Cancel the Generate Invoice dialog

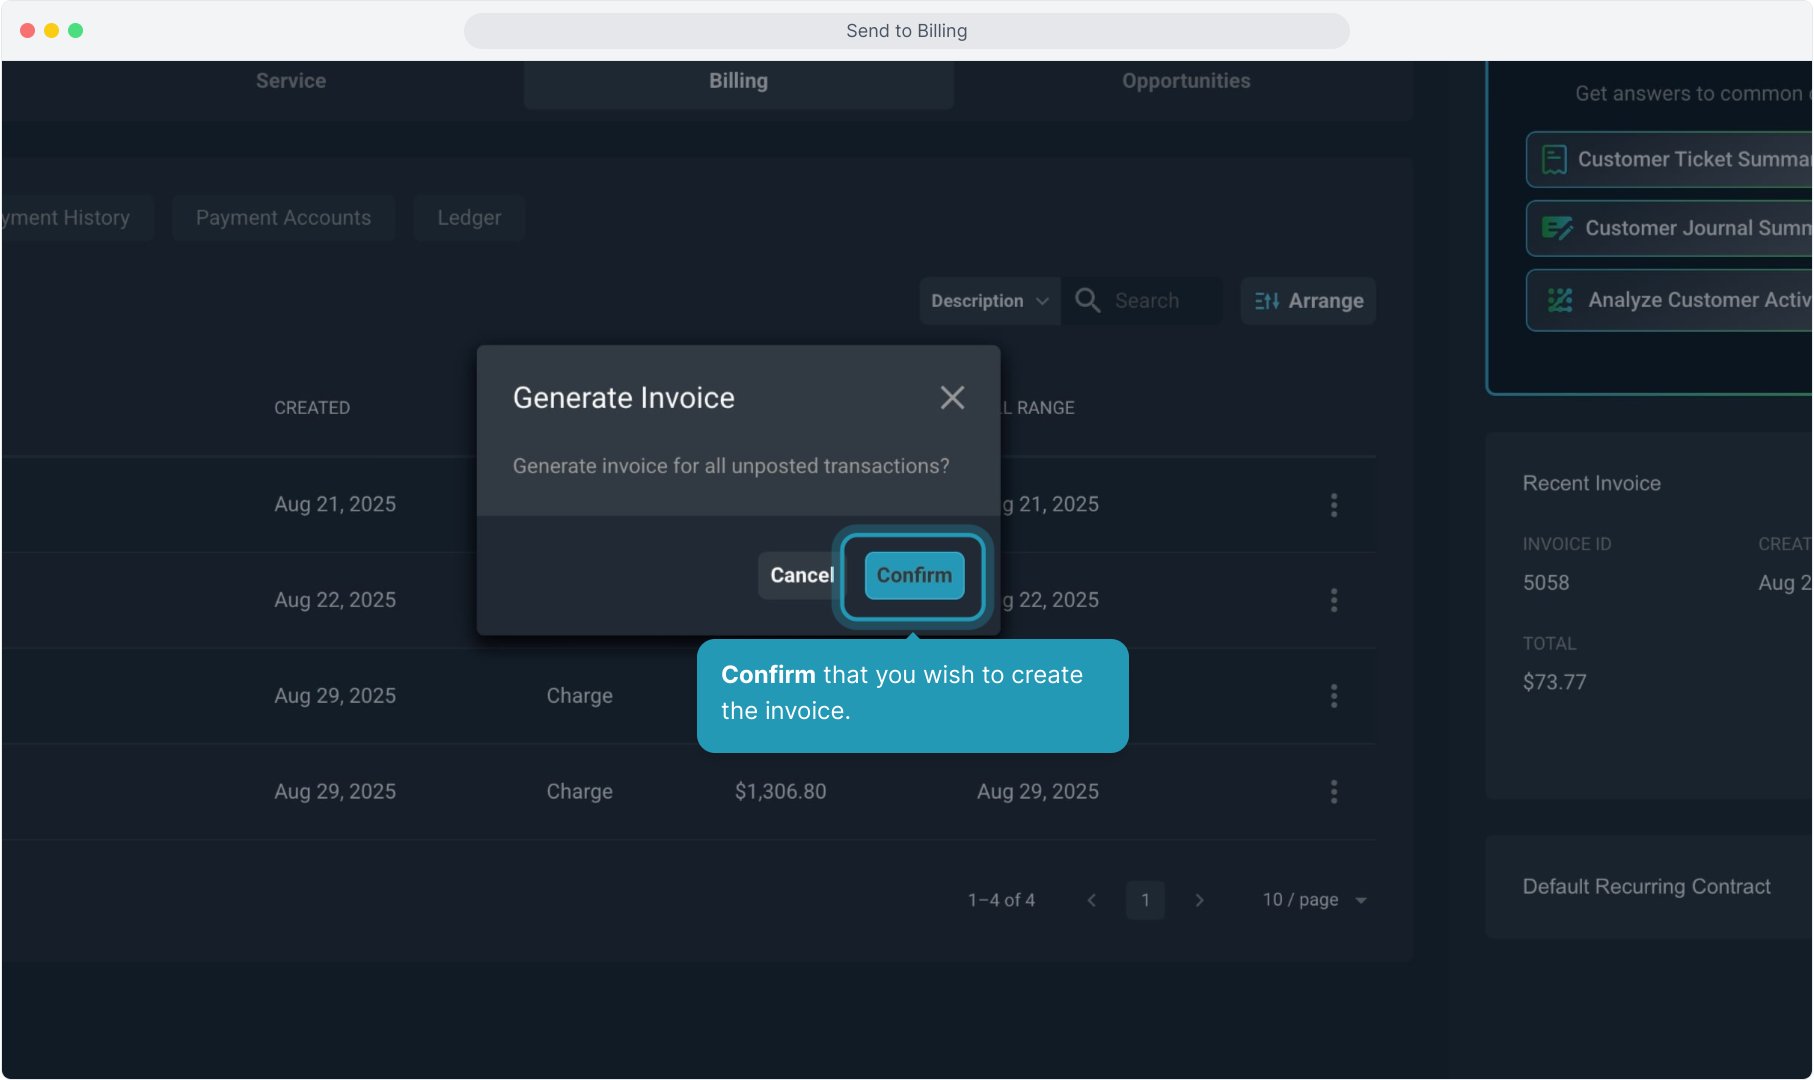click(x=799, y=575)
